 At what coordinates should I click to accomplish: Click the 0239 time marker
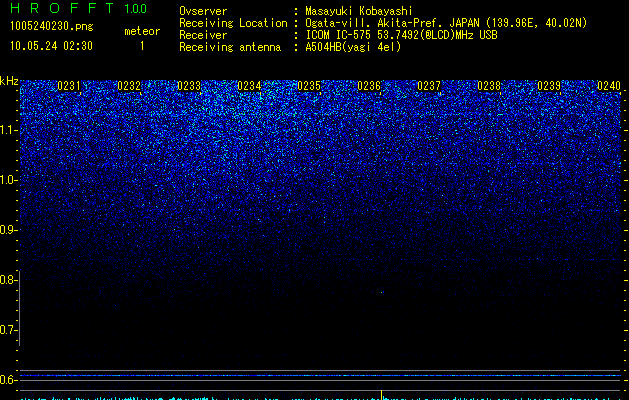pyautogui.click(x=549, y=86)
